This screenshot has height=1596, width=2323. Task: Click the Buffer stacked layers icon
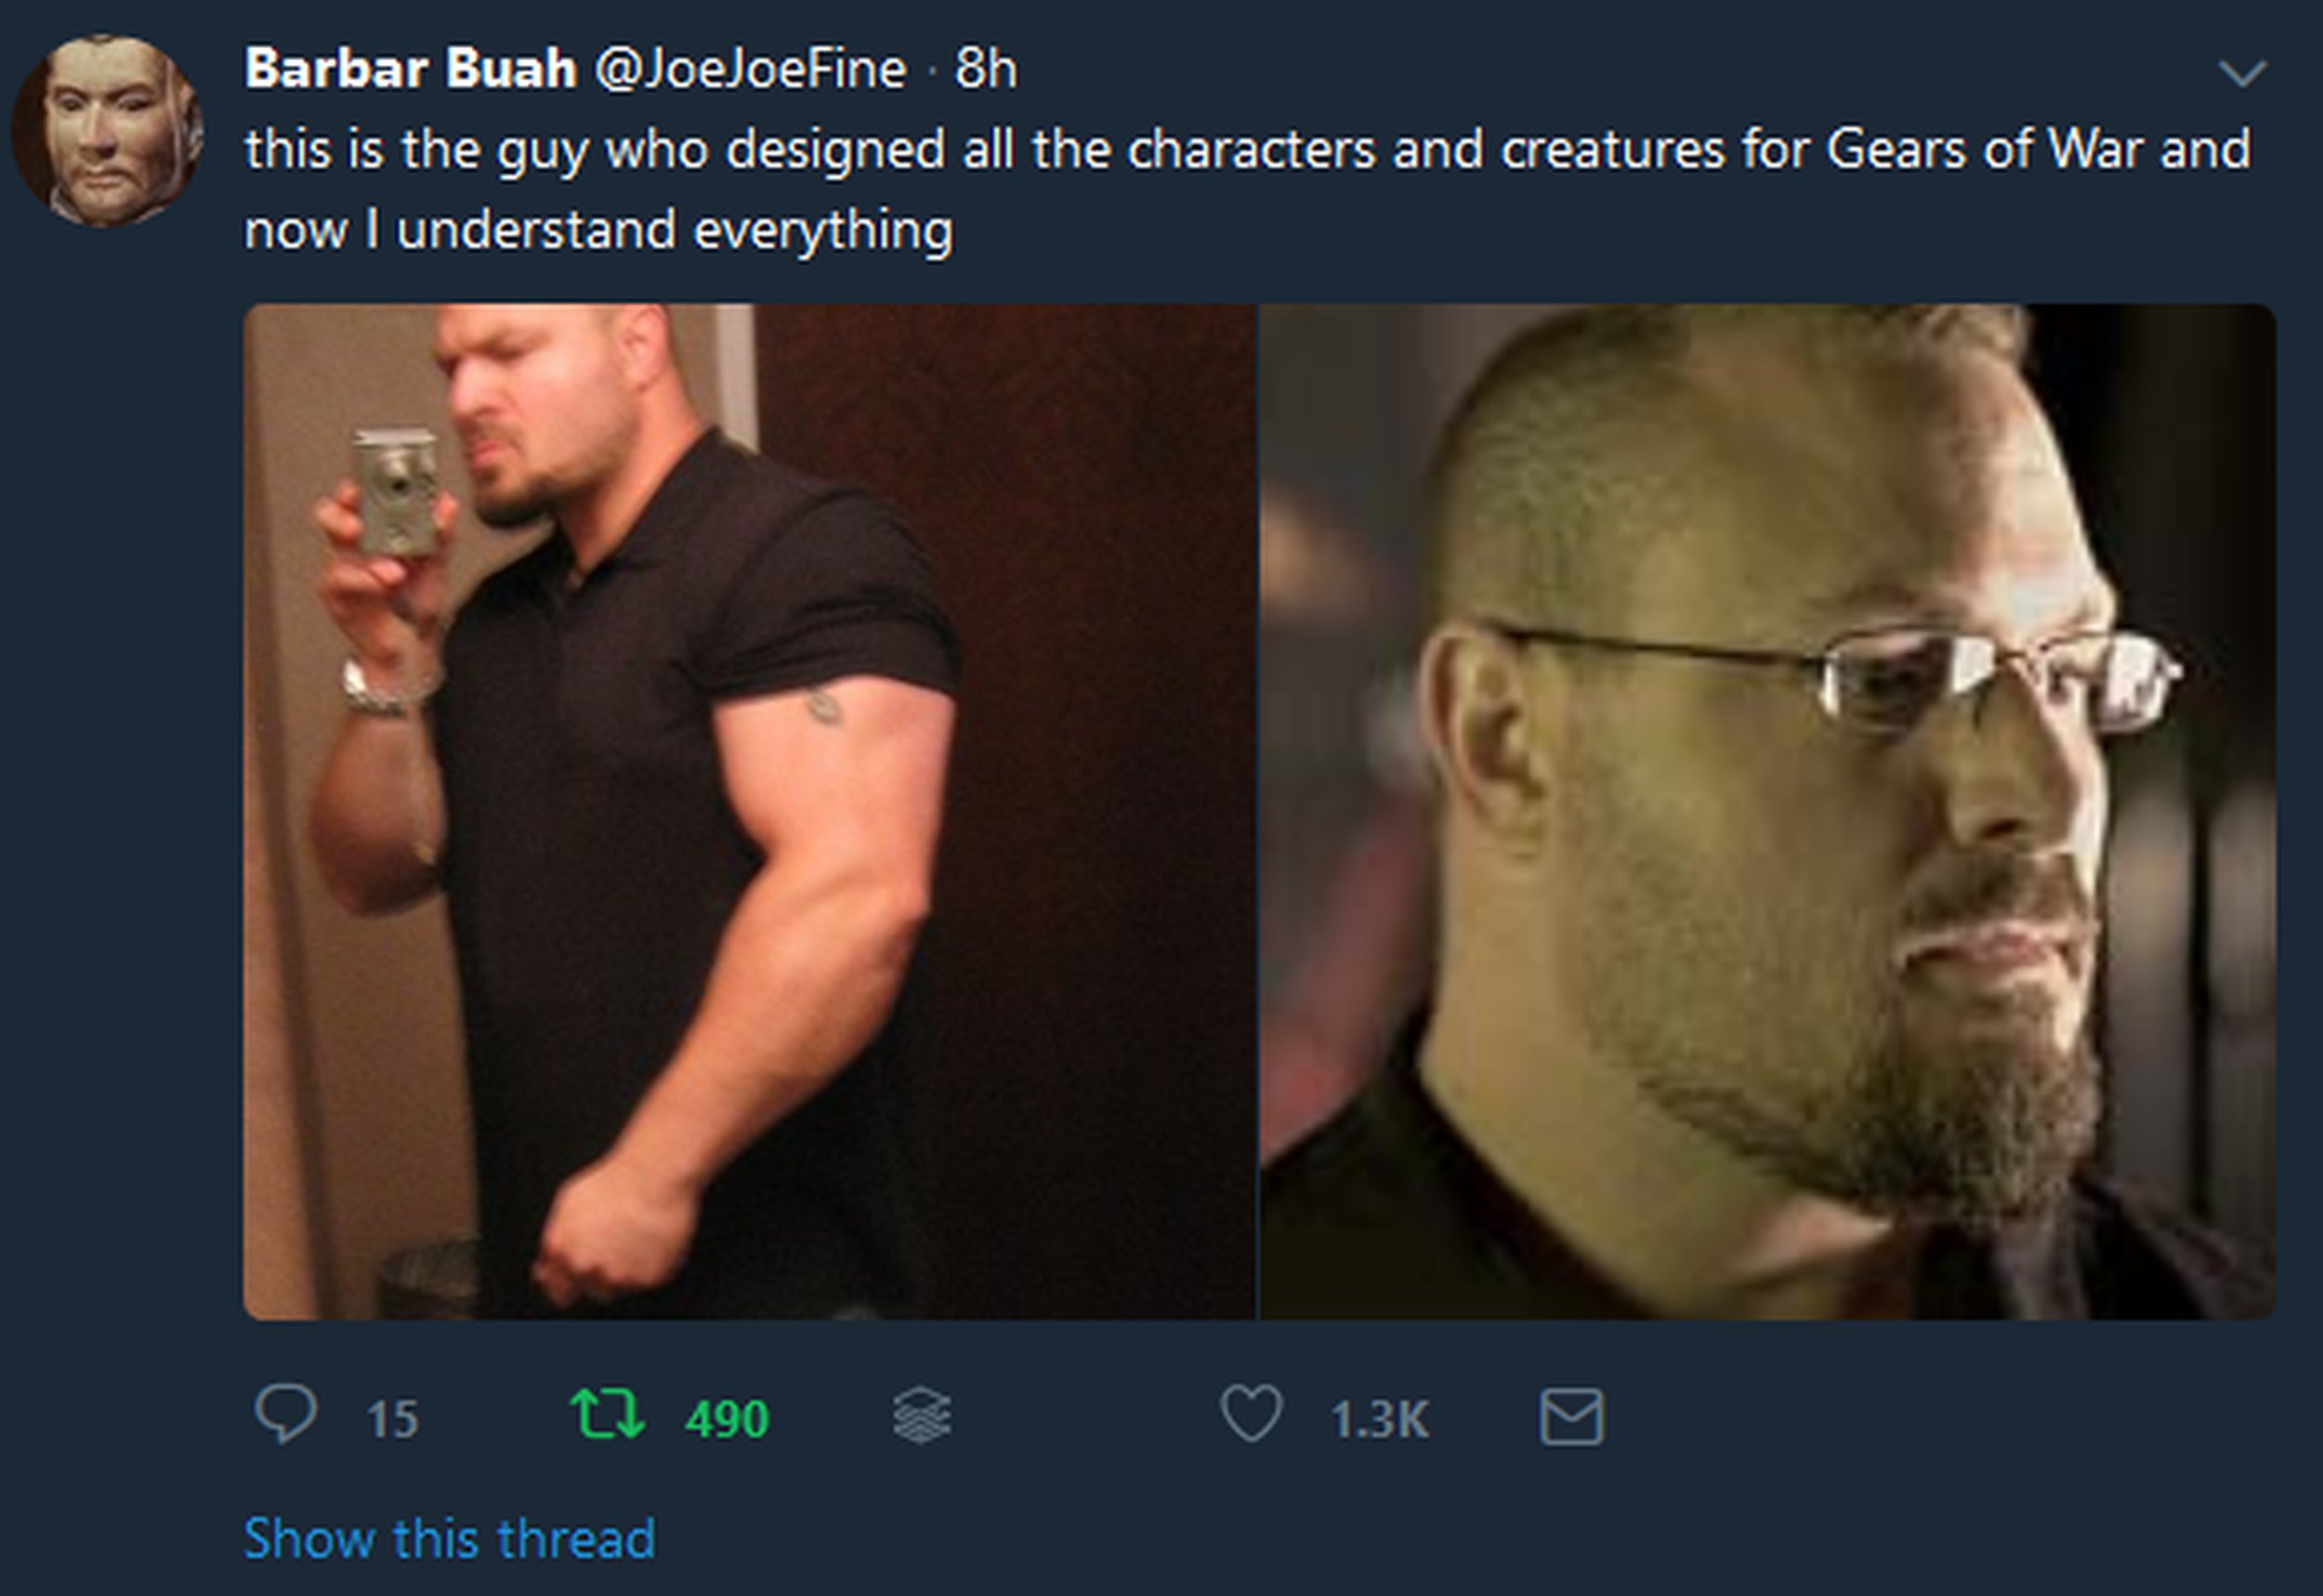[x=921, y=1415]
